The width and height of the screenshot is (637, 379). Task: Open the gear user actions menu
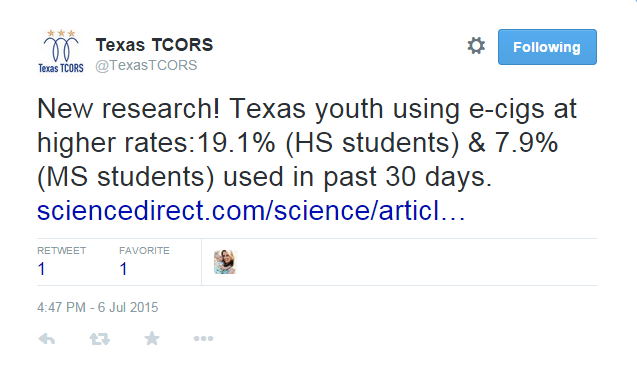click(x=476, y=46)
